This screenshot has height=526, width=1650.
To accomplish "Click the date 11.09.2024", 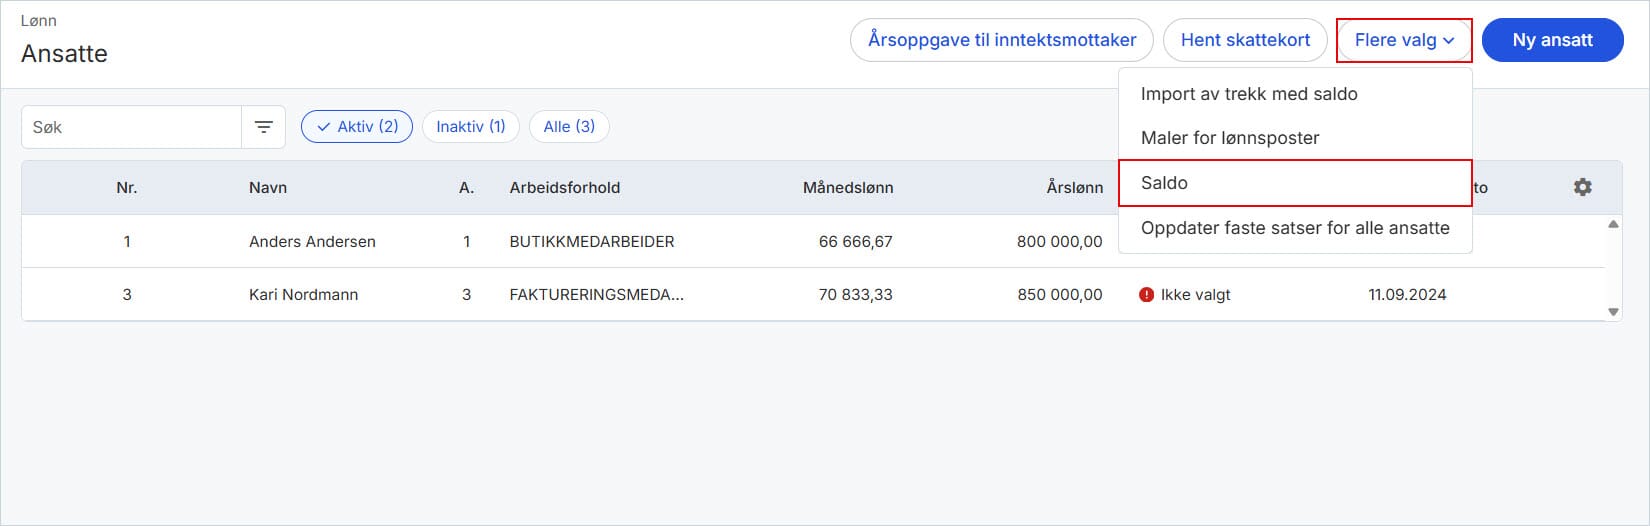I will coord(1407,295).
